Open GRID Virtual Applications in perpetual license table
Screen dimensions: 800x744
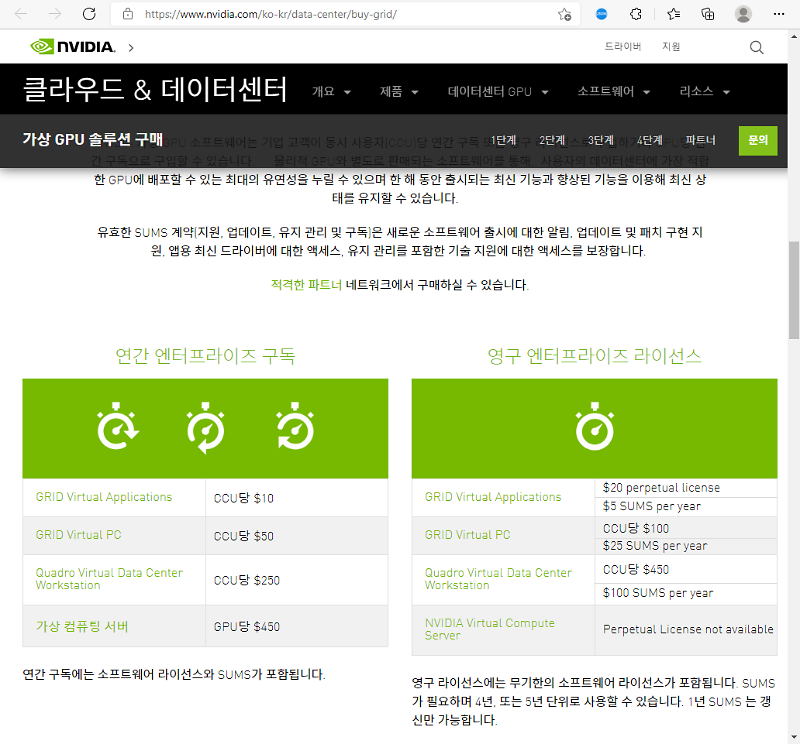(x=493, y=497)
